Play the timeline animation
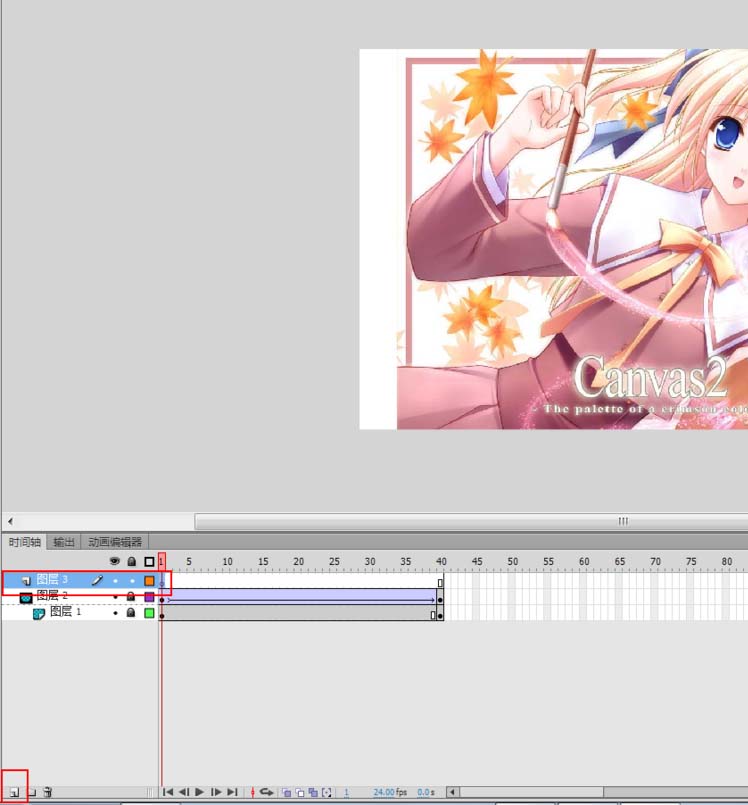The height and width of the screenshot is (805, 748). 200,792
